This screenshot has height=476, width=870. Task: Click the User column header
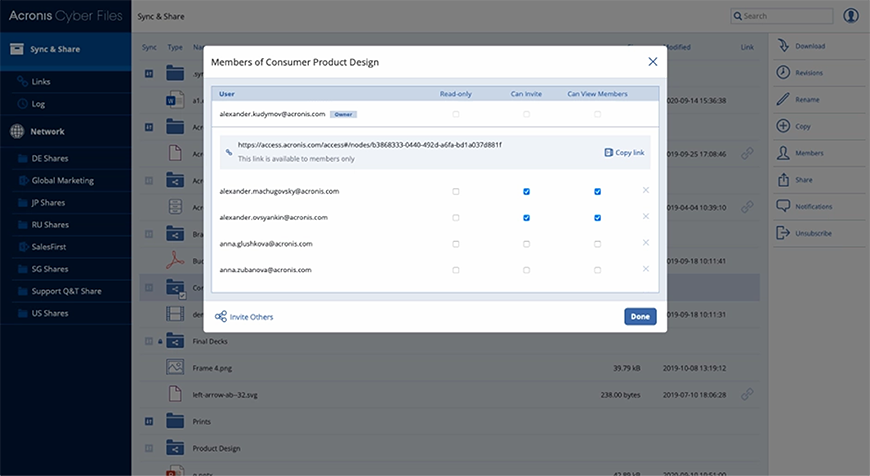[x=226, y=94]
